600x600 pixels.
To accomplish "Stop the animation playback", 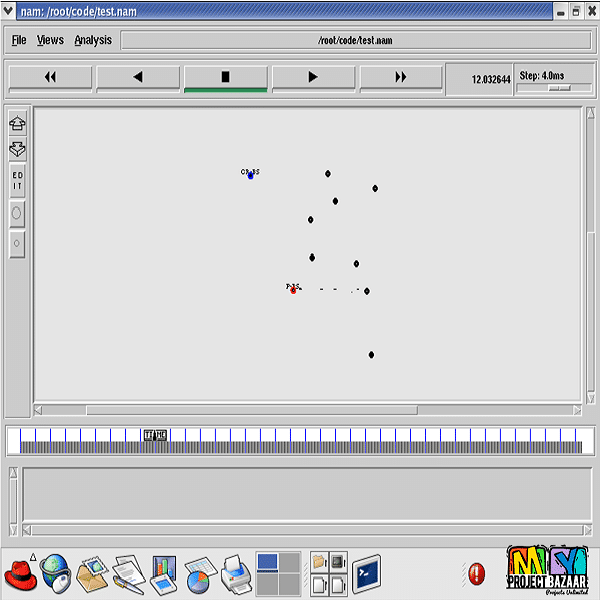I will pyautogui.click(x=225, y=77).
